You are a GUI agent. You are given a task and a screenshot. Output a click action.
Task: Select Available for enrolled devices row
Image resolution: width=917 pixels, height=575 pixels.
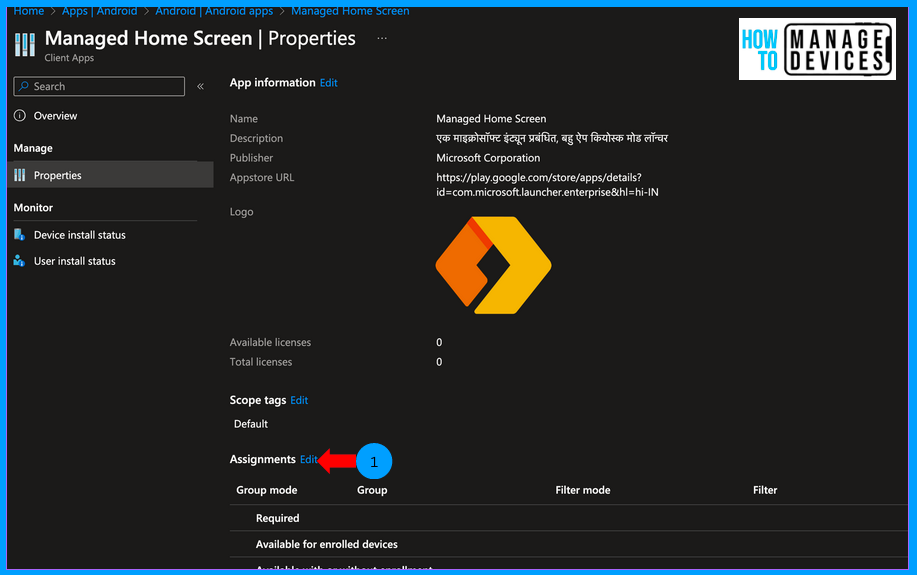568,544
